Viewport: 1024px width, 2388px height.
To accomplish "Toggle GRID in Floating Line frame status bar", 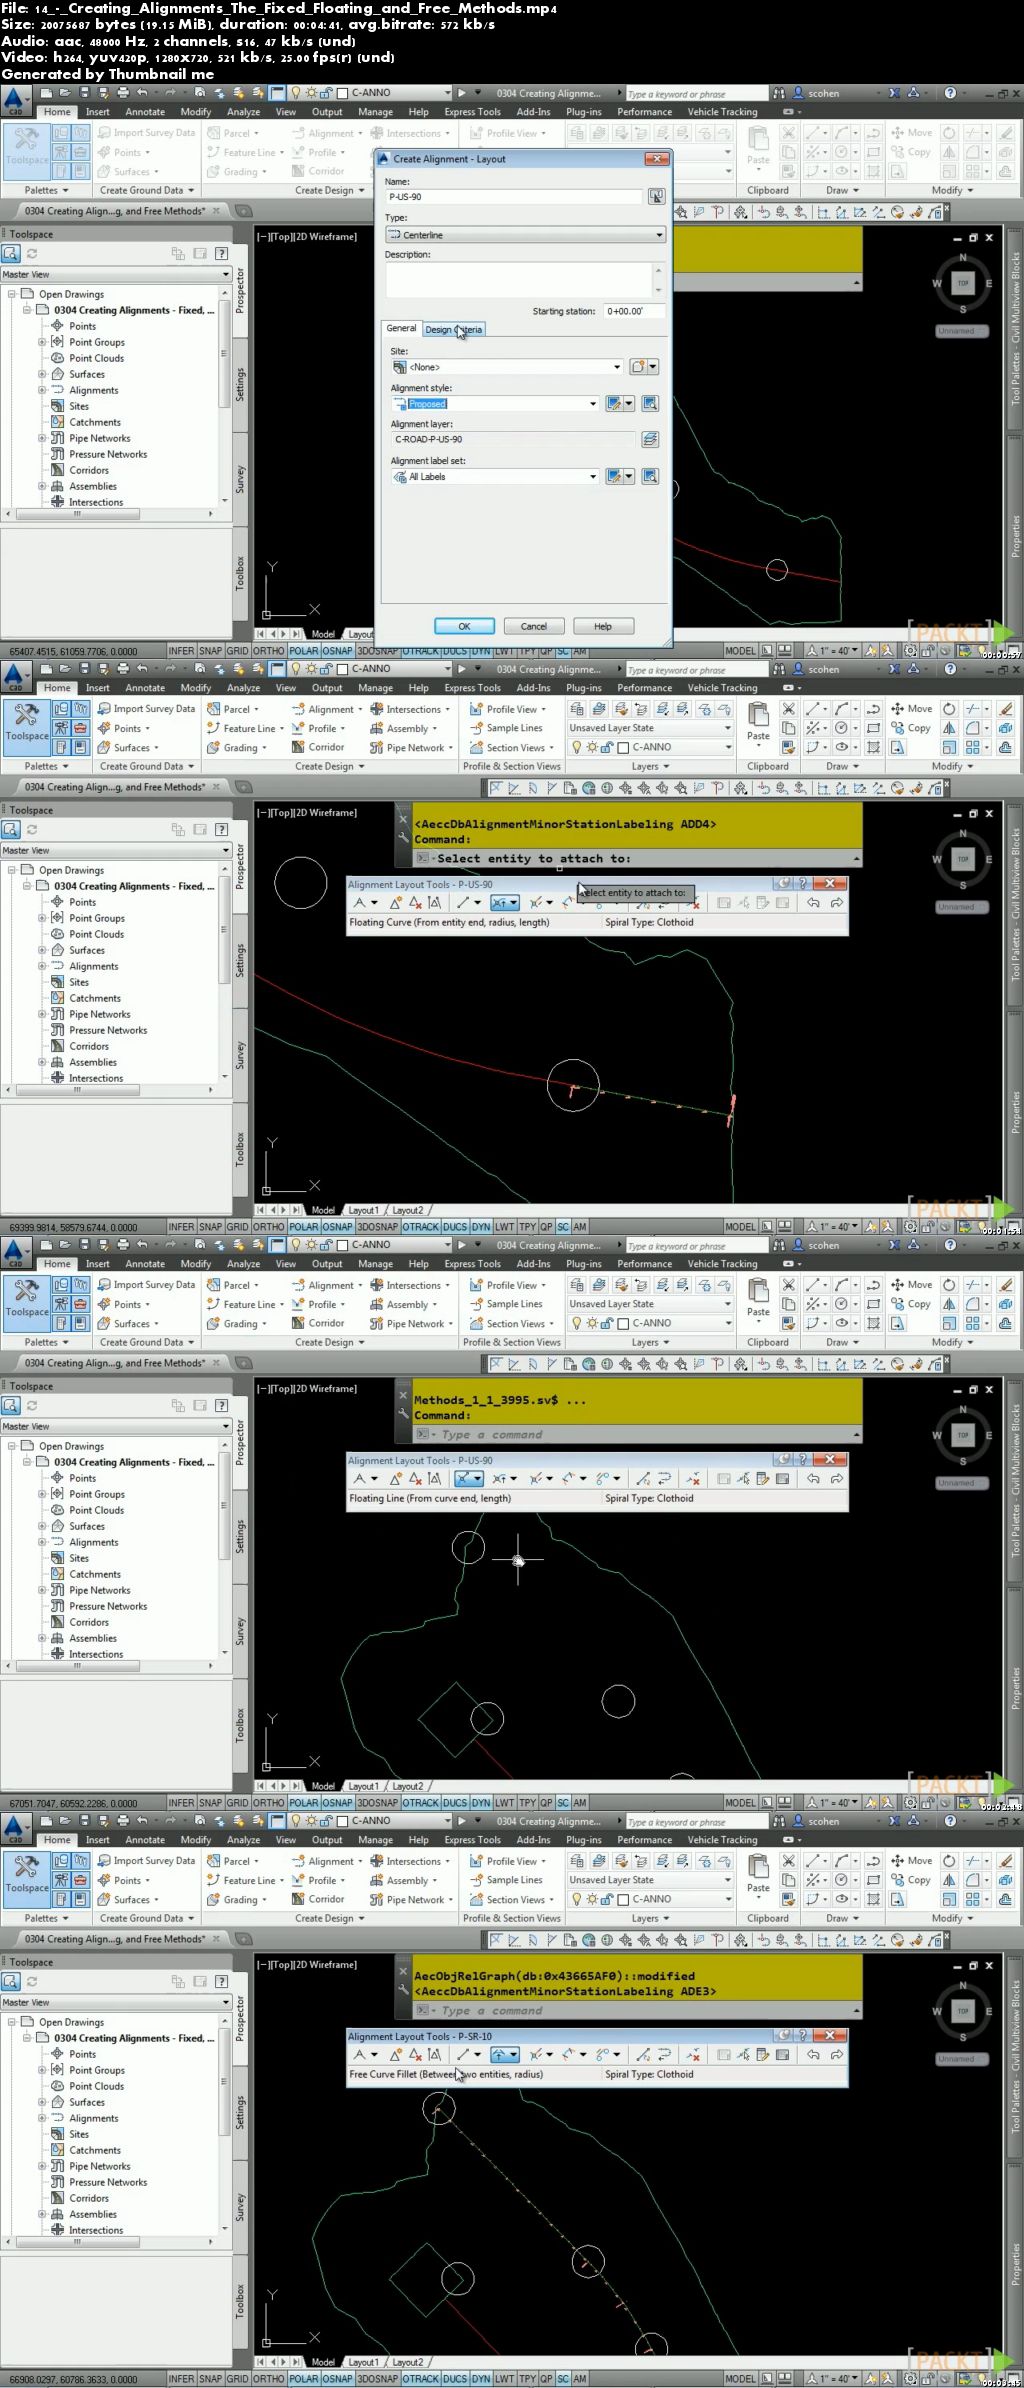I will tap(237, 1803).
